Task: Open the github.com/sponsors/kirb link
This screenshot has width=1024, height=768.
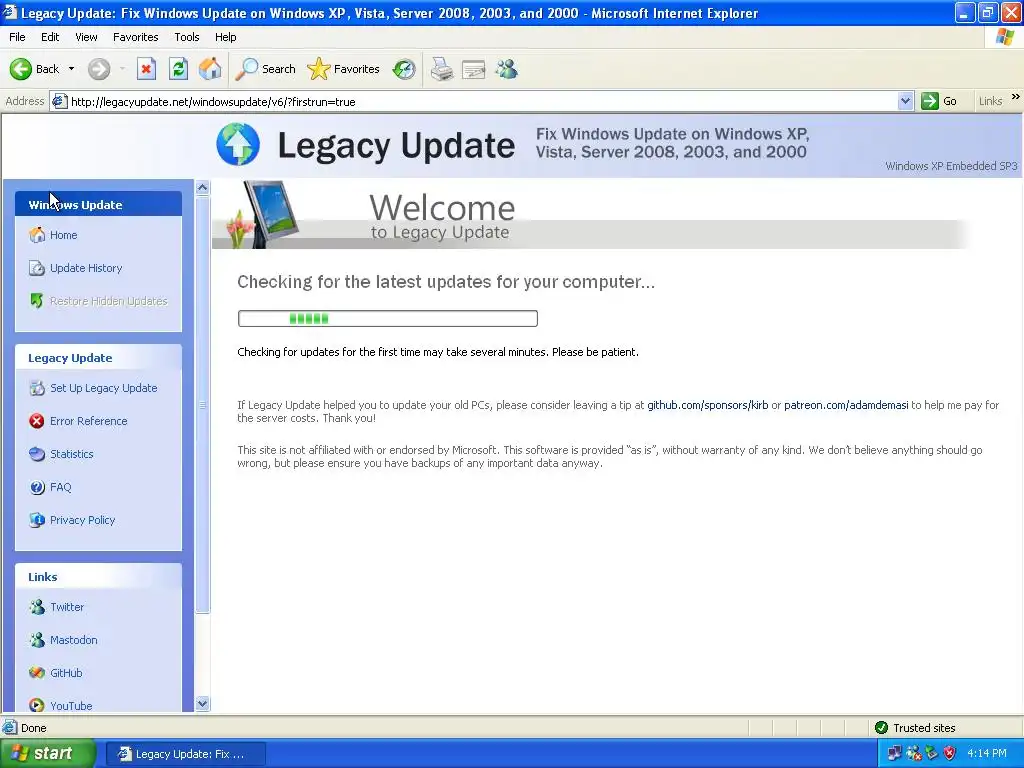Action: [x=707, y=405]
